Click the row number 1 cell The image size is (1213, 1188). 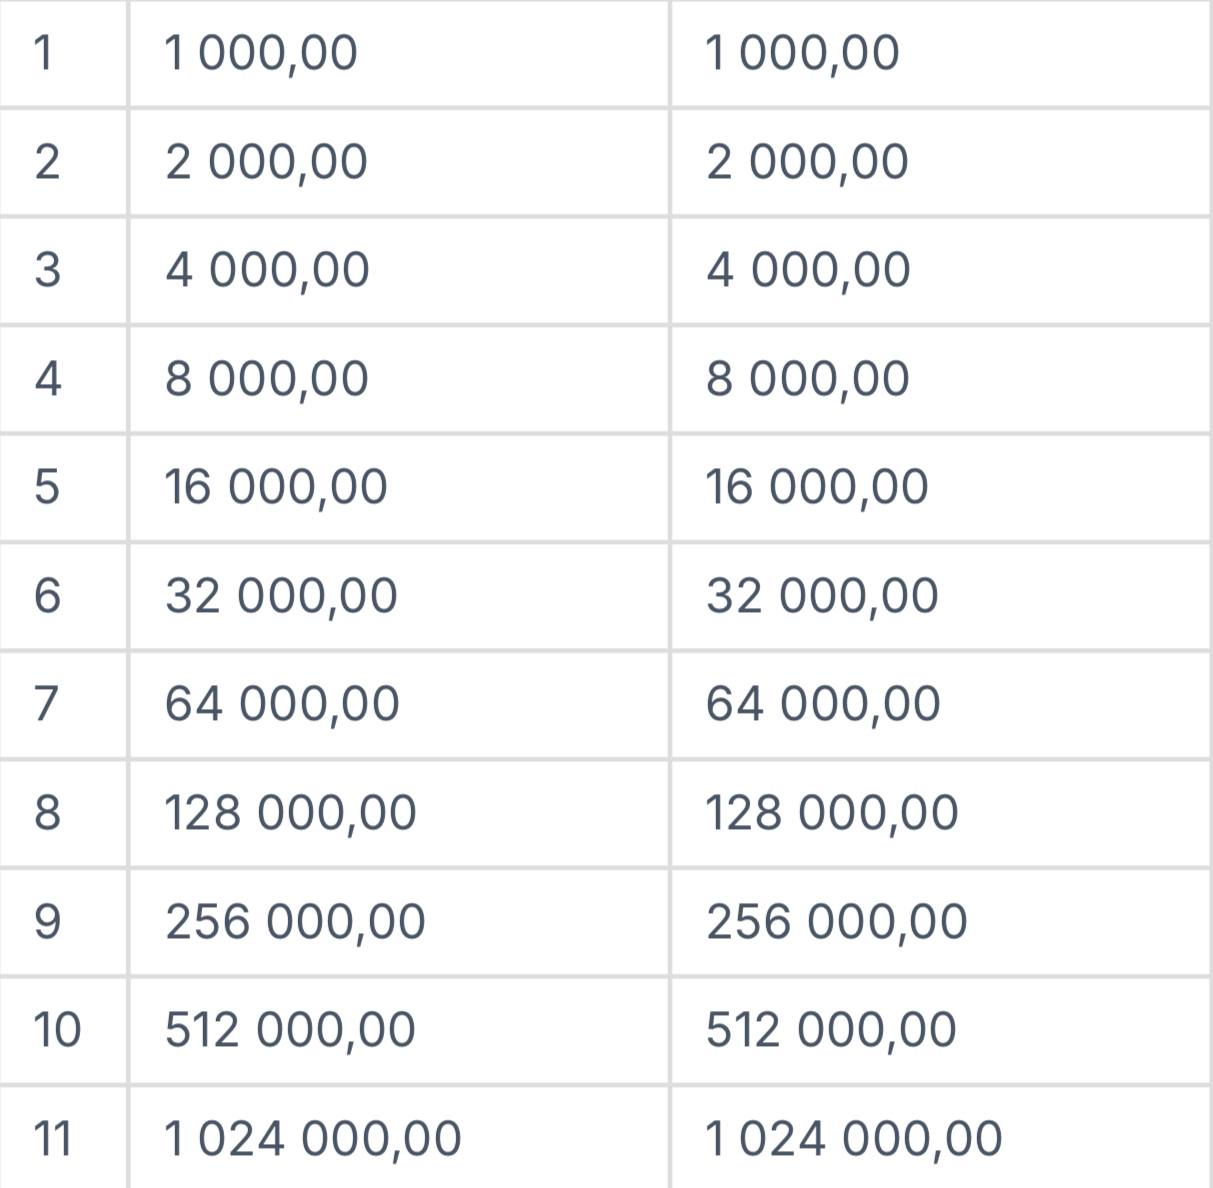click(43, 53)
